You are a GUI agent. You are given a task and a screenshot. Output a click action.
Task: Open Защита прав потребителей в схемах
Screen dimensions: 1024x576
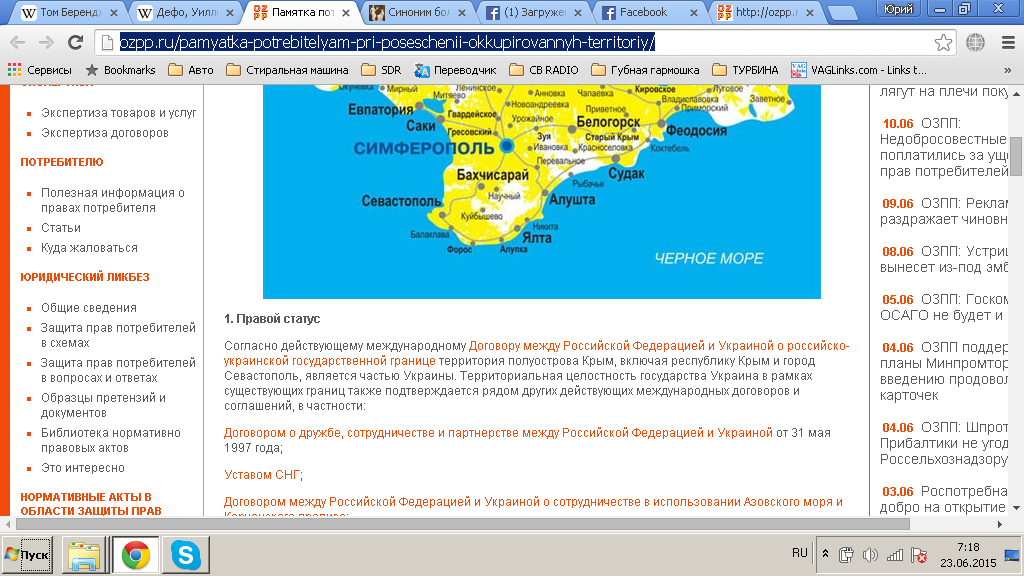(118, 335)
